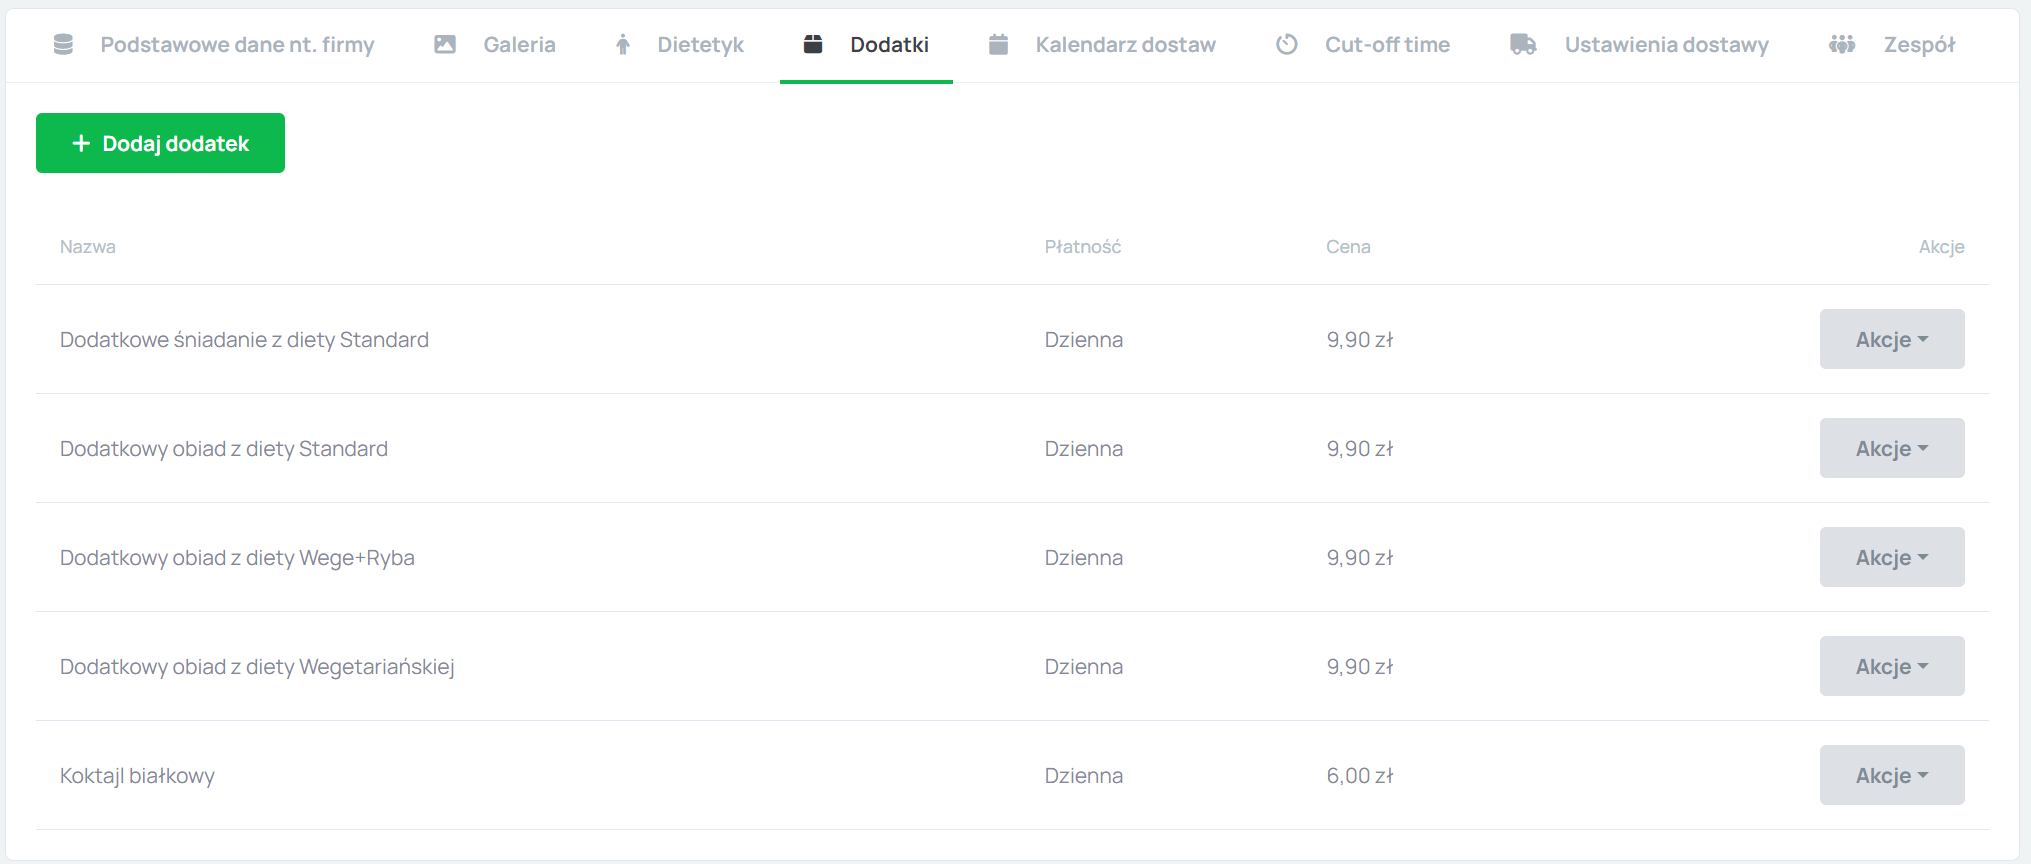
Task: Click the clock icon for Cut-off time
Action: (x=1287, y=44)
